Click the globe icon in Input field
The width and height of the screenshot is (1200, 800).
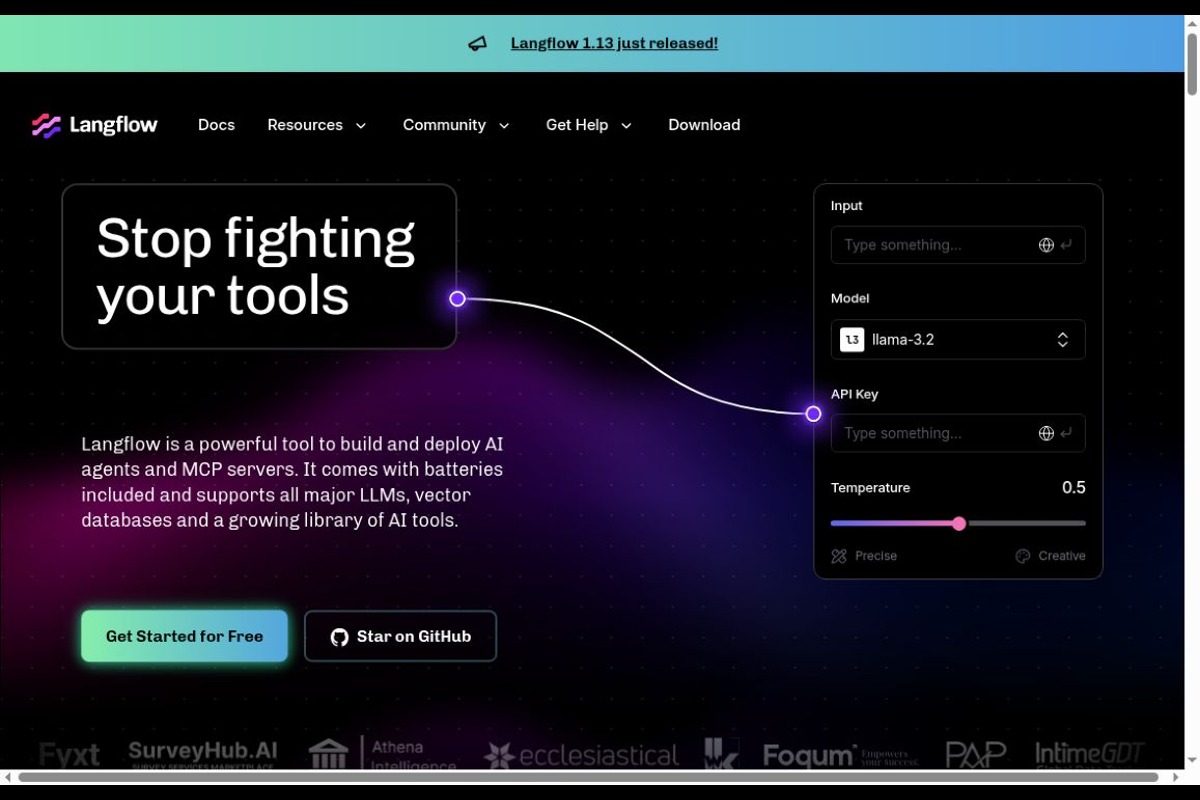(x=1046, y=245)
